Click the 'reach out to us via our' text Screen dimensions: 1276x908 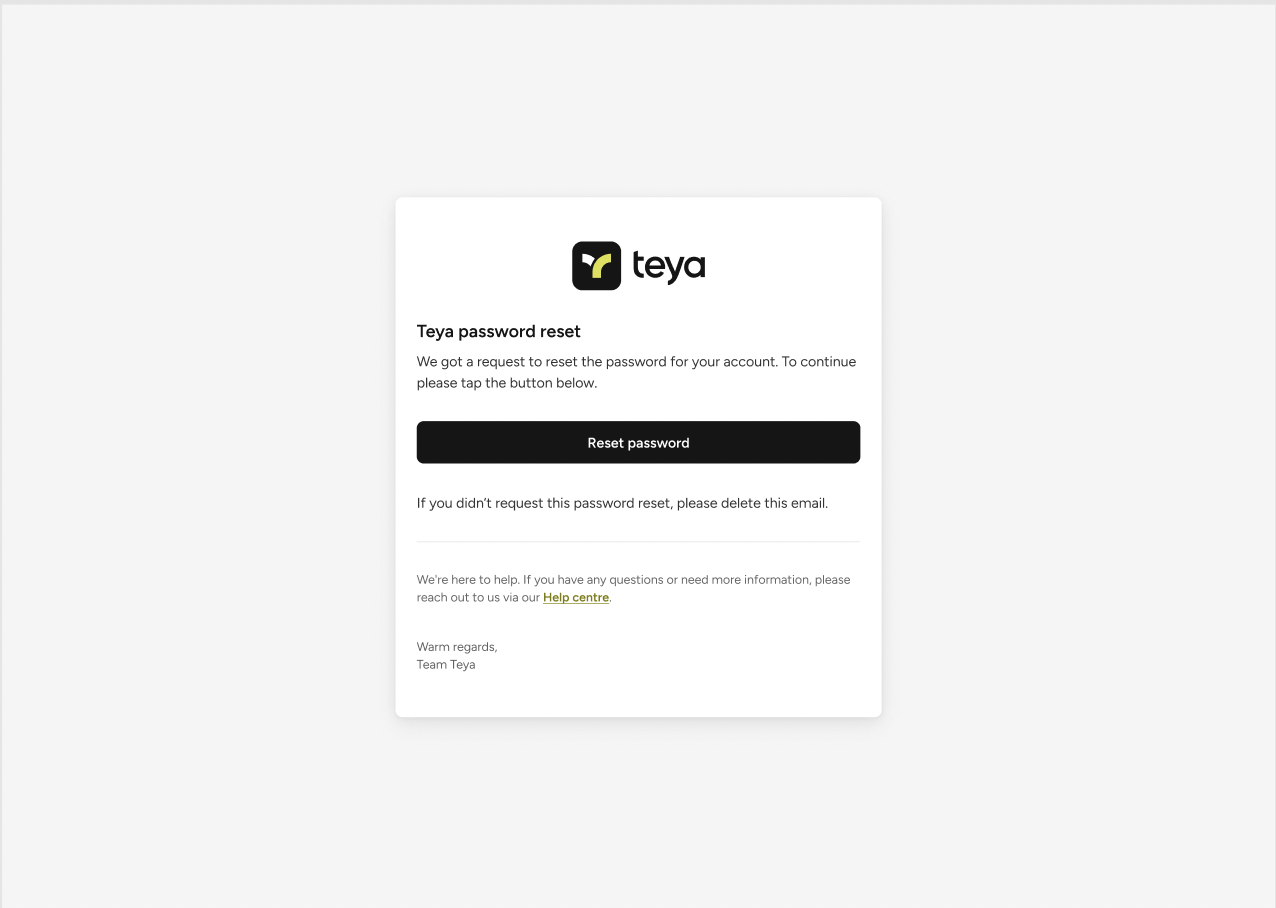tap(478, 597)
